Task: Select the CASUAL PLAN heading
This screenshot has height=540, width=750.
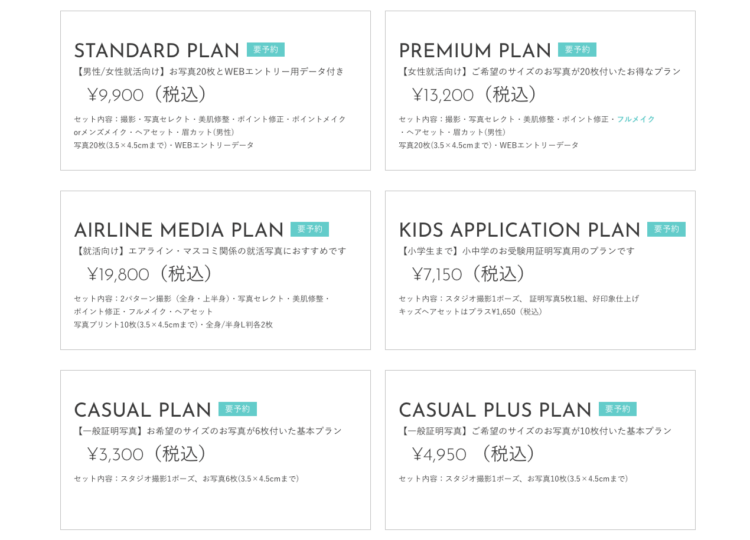Action: tap(143, 410)
